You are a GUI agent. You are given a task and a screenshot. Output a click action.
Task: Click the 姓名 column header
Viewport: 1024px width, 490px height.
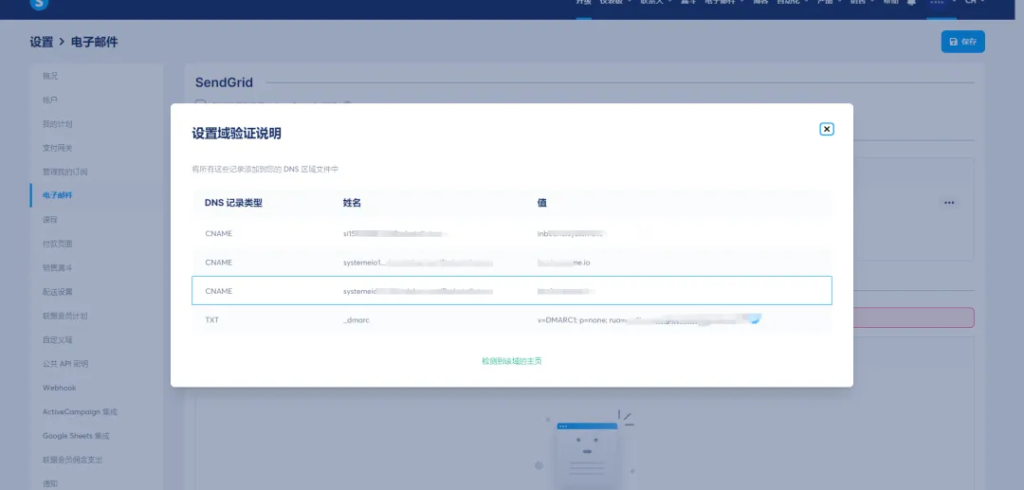(352, 203)
